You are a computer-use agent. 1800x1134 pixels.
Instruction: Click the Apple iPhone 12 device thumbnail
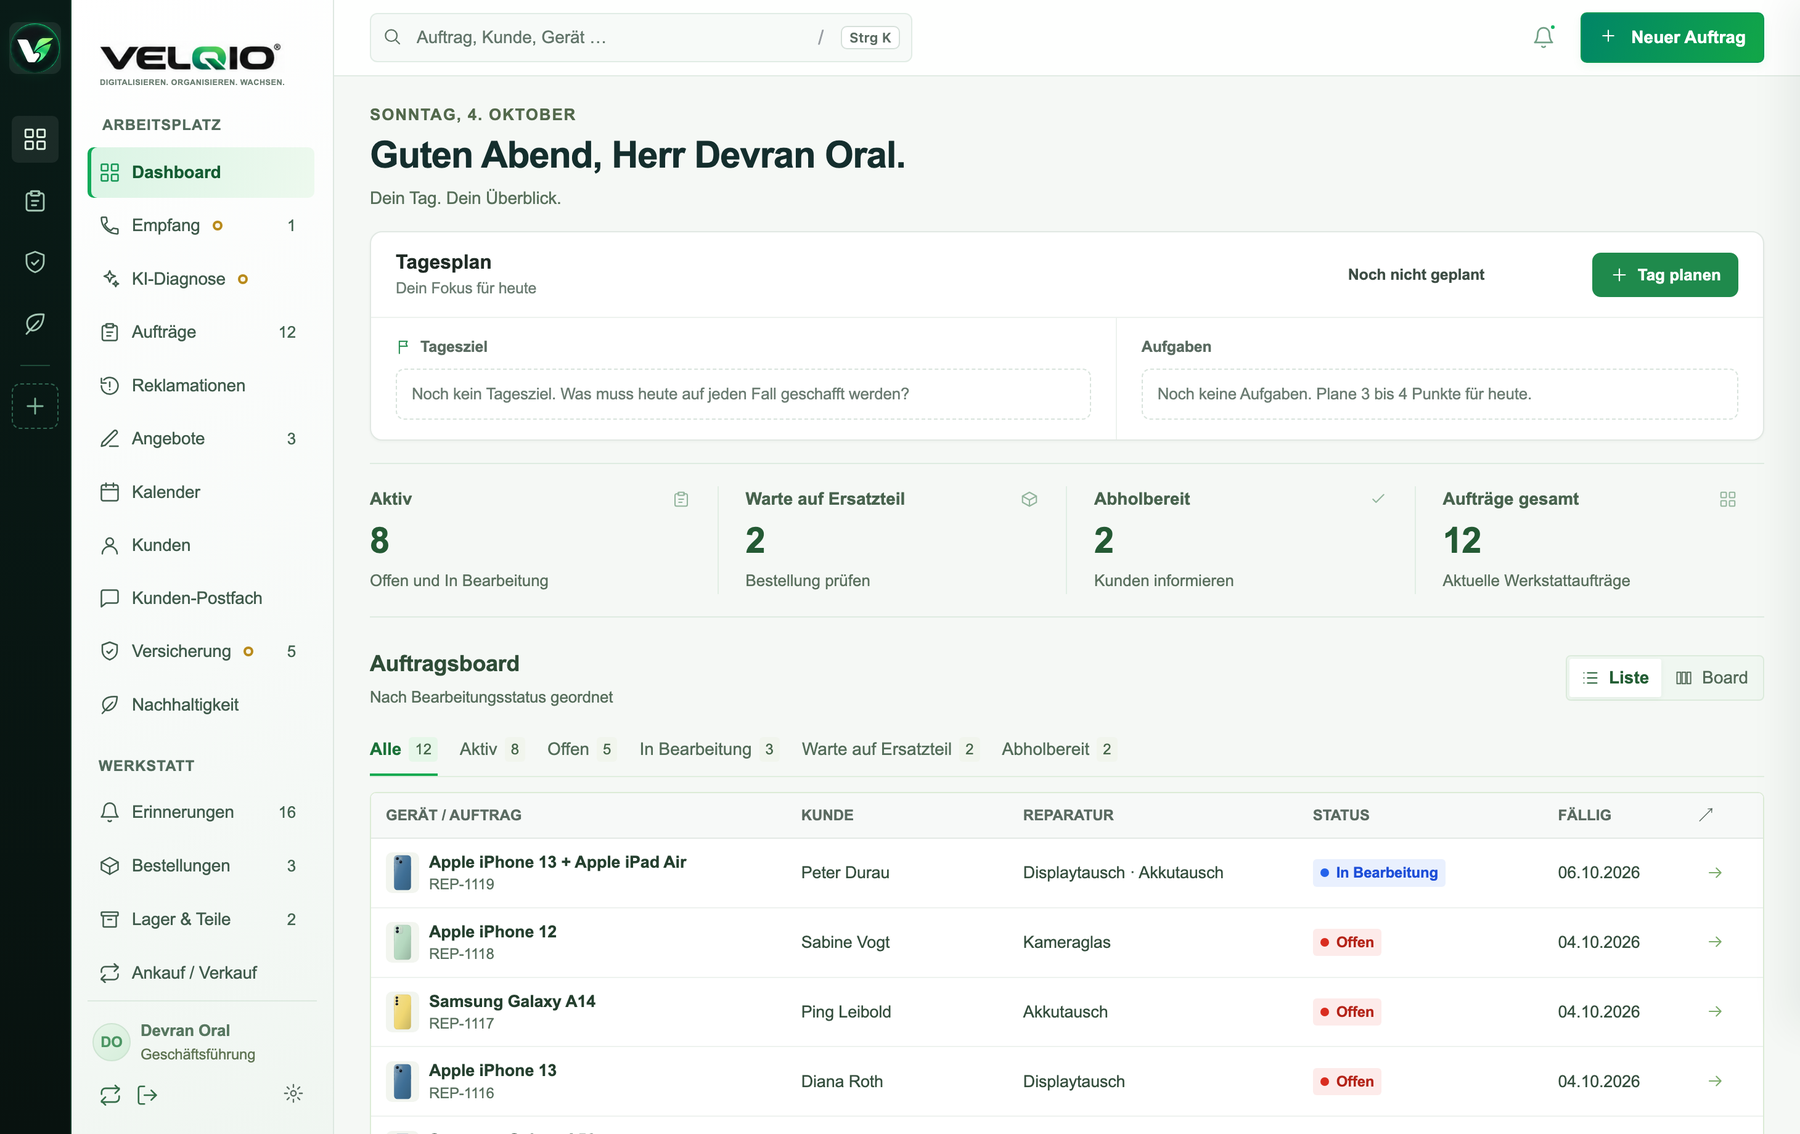[x=402, y=942]
